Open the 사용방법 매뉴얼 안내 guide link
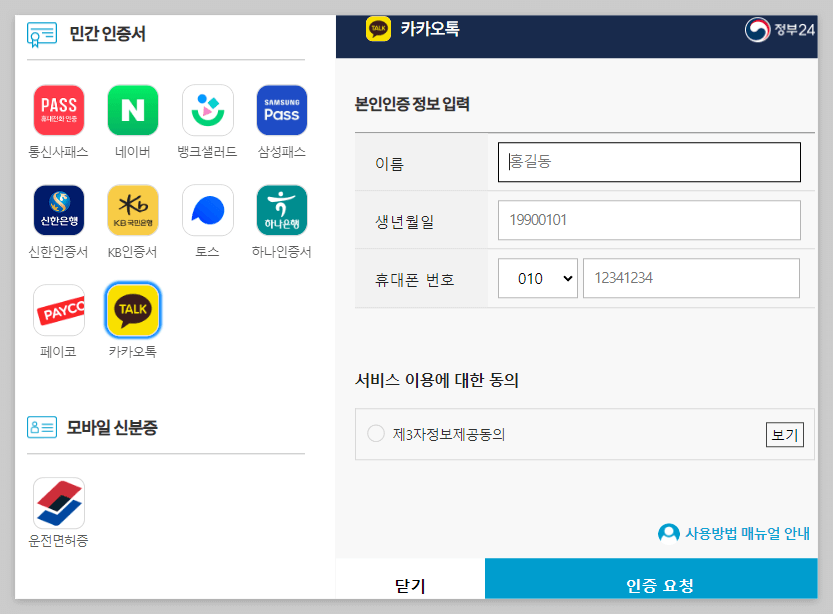The height and width of the screenshot is (614, 833). (745, 533)
